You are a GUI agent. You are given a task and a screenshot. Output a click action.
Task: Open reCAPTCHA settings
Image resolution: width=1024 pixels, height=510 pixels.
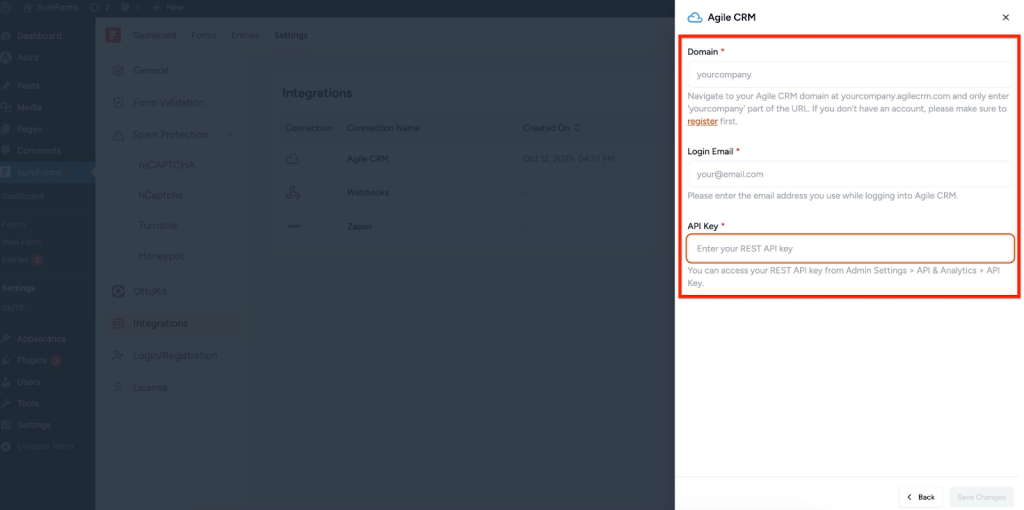(x=167, y=165)
